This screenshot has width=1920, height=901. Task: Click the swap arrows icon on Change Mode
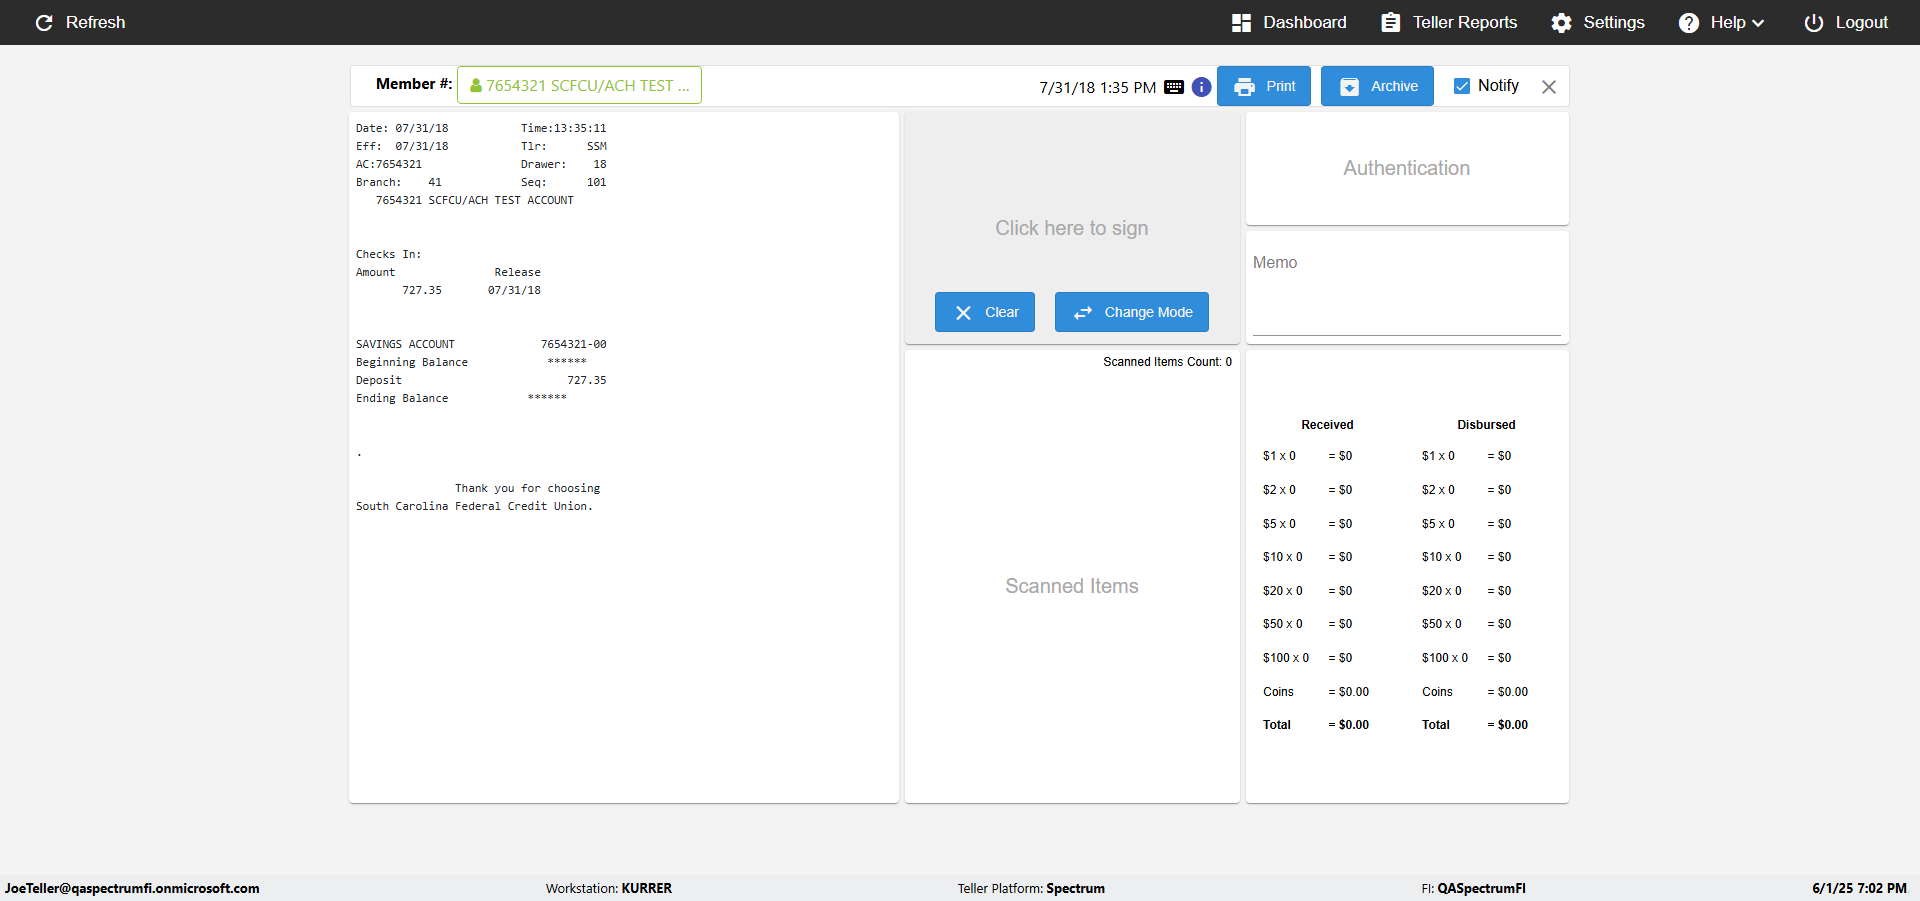1083,313
